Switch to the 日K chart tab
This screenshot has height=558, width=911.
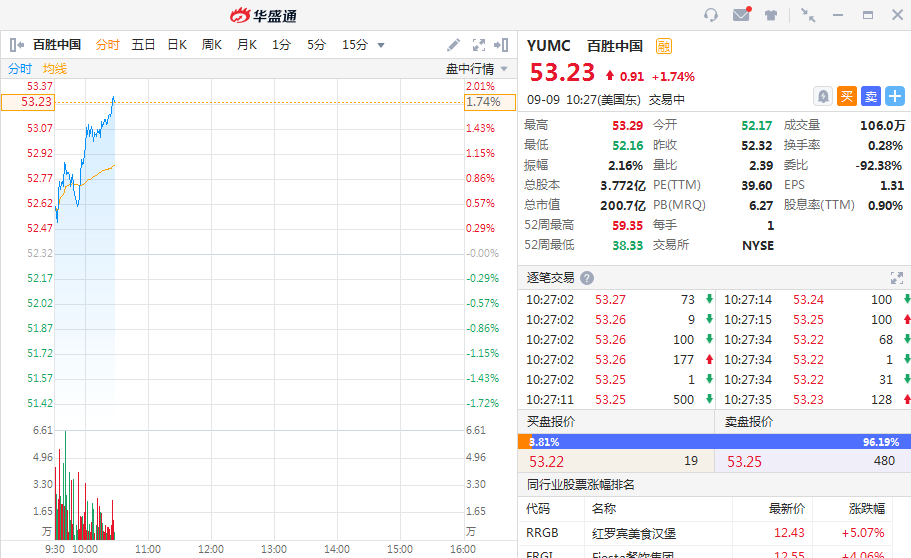[x=177, y=45]
